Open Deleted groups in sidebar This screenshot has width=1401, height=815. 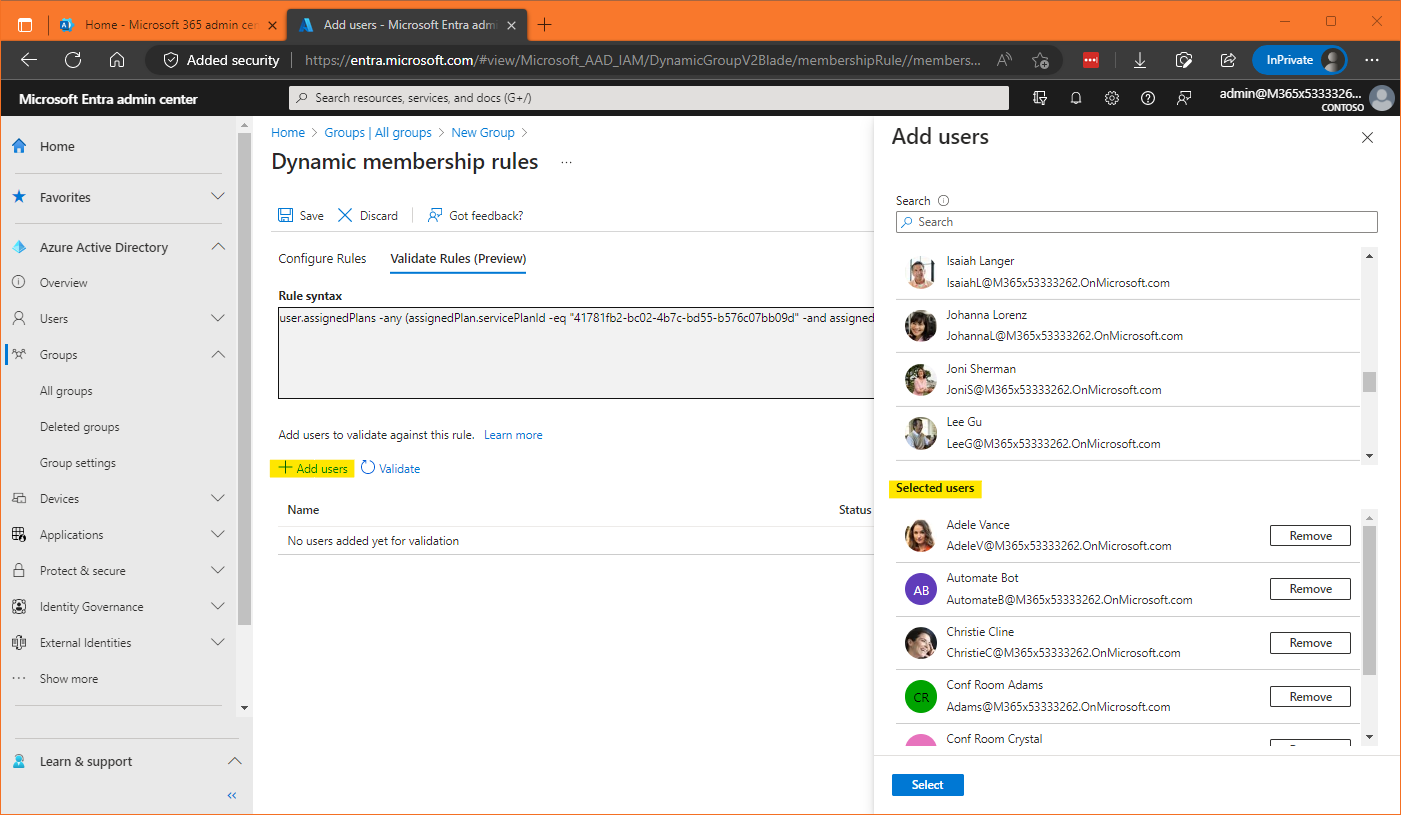[80, 427]
